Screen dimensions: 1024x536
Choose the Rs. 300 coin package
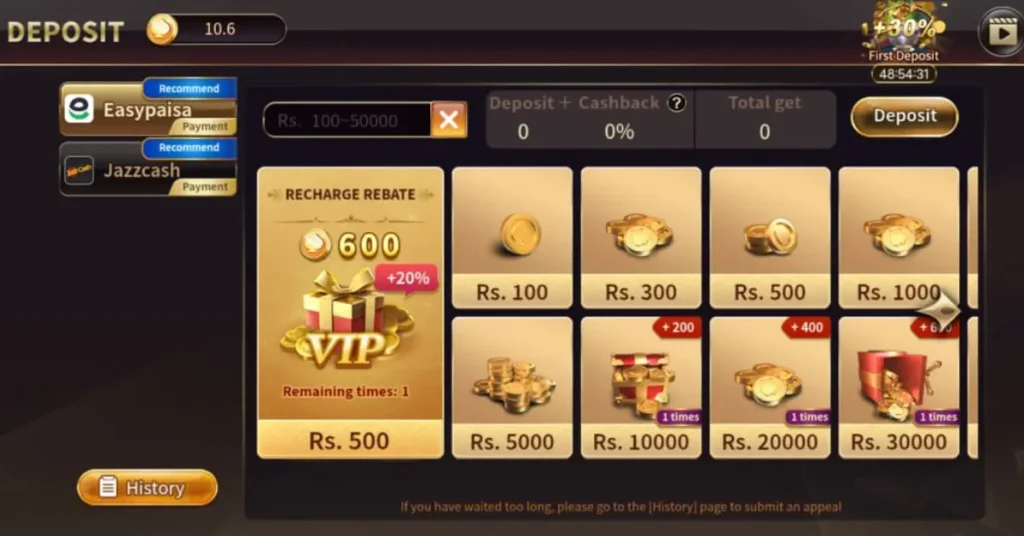click(x=641, y=238)
